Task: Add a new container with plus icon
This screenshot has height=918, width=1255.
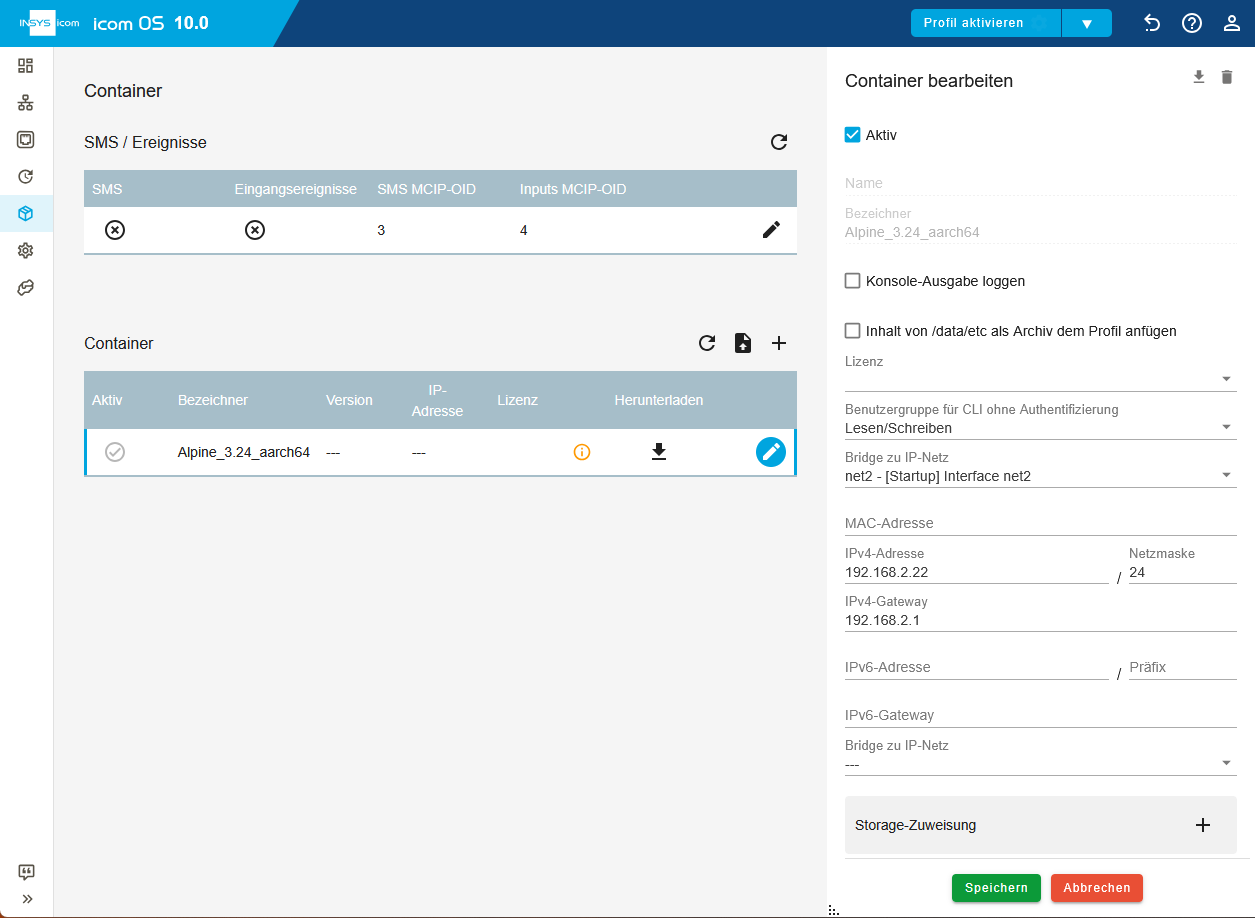Action: click(x=779, y=343)
